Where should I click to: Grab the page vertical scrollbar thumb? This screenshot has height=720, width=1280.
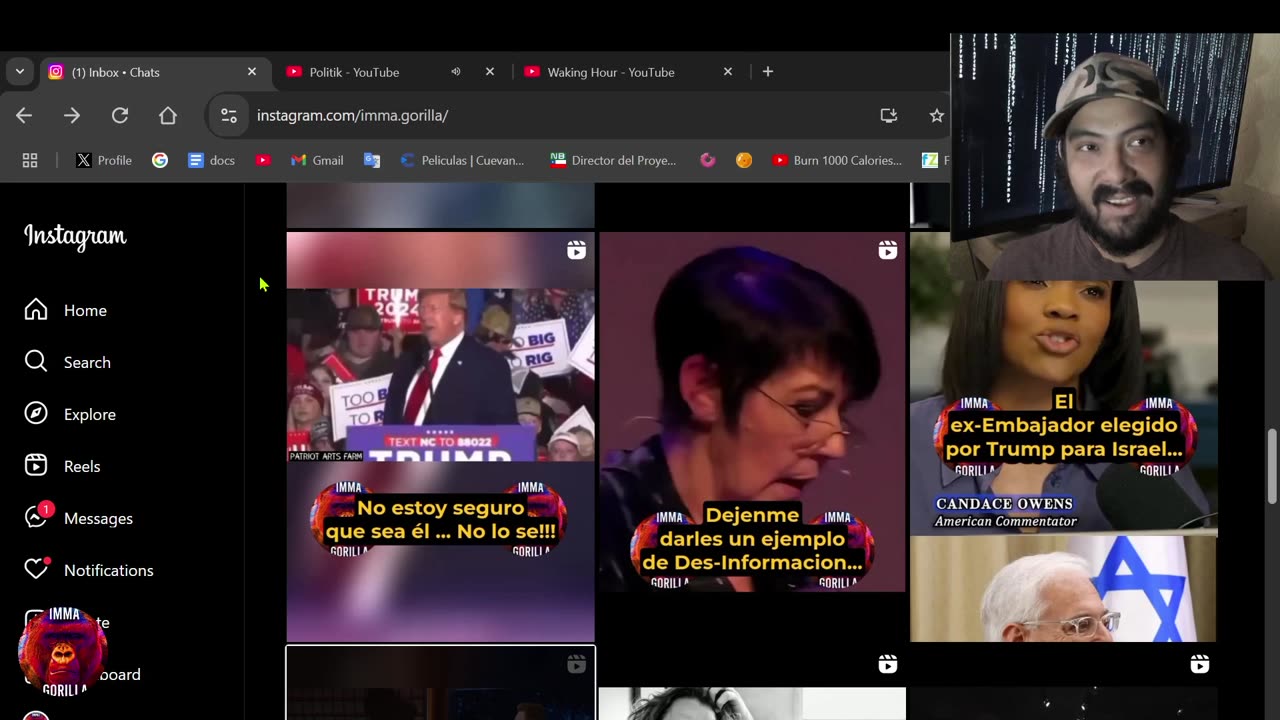(x=1272, y=467)
